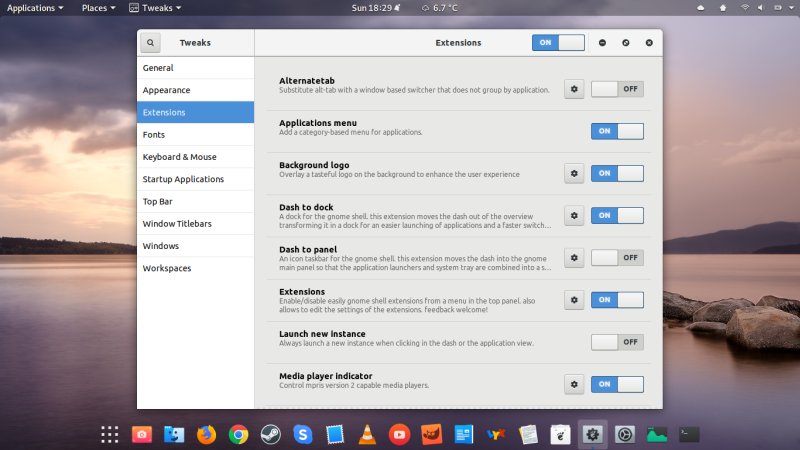
Task: Open the blue stamp mail app in dock
Action: (335, 435)
